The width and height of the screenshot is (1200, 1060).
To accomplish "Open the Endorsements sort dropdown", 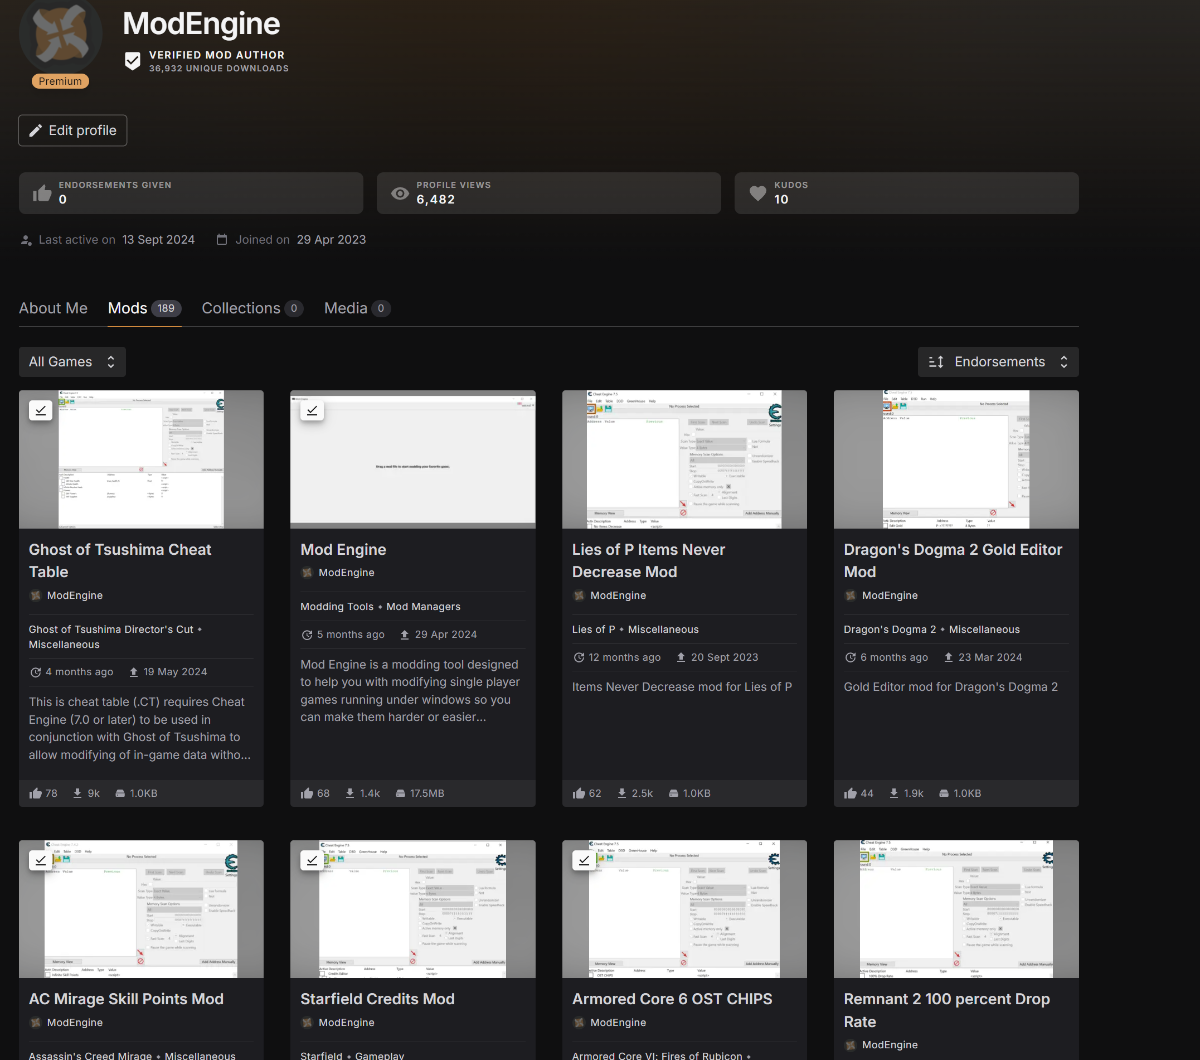I will (x=998, y=362).
